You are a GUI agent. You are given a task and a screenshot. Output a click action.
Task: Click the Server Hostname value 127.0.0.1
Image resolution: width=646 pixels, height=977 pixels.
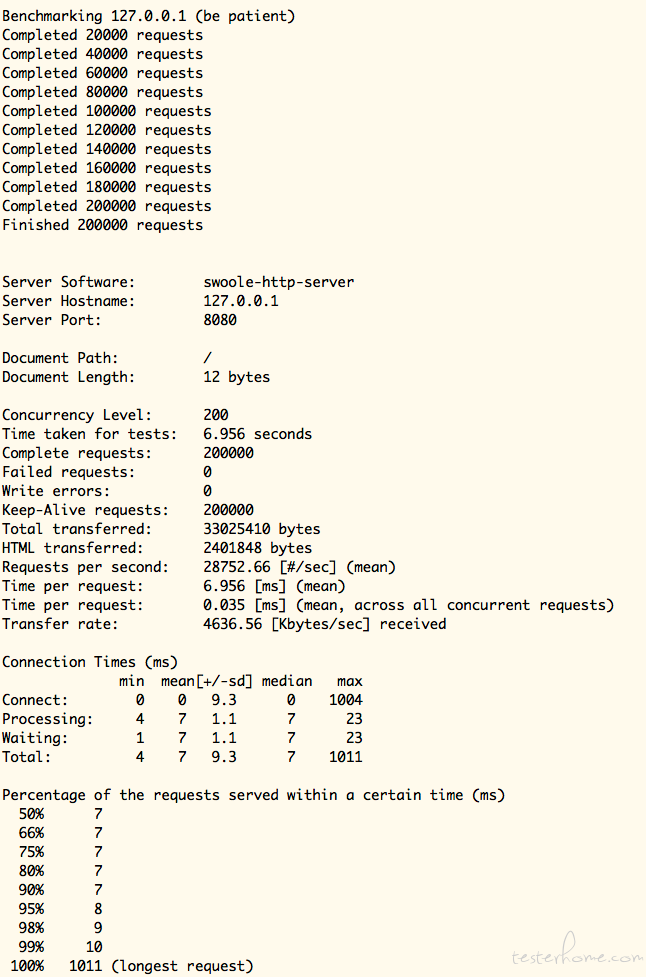pos(240,301)
